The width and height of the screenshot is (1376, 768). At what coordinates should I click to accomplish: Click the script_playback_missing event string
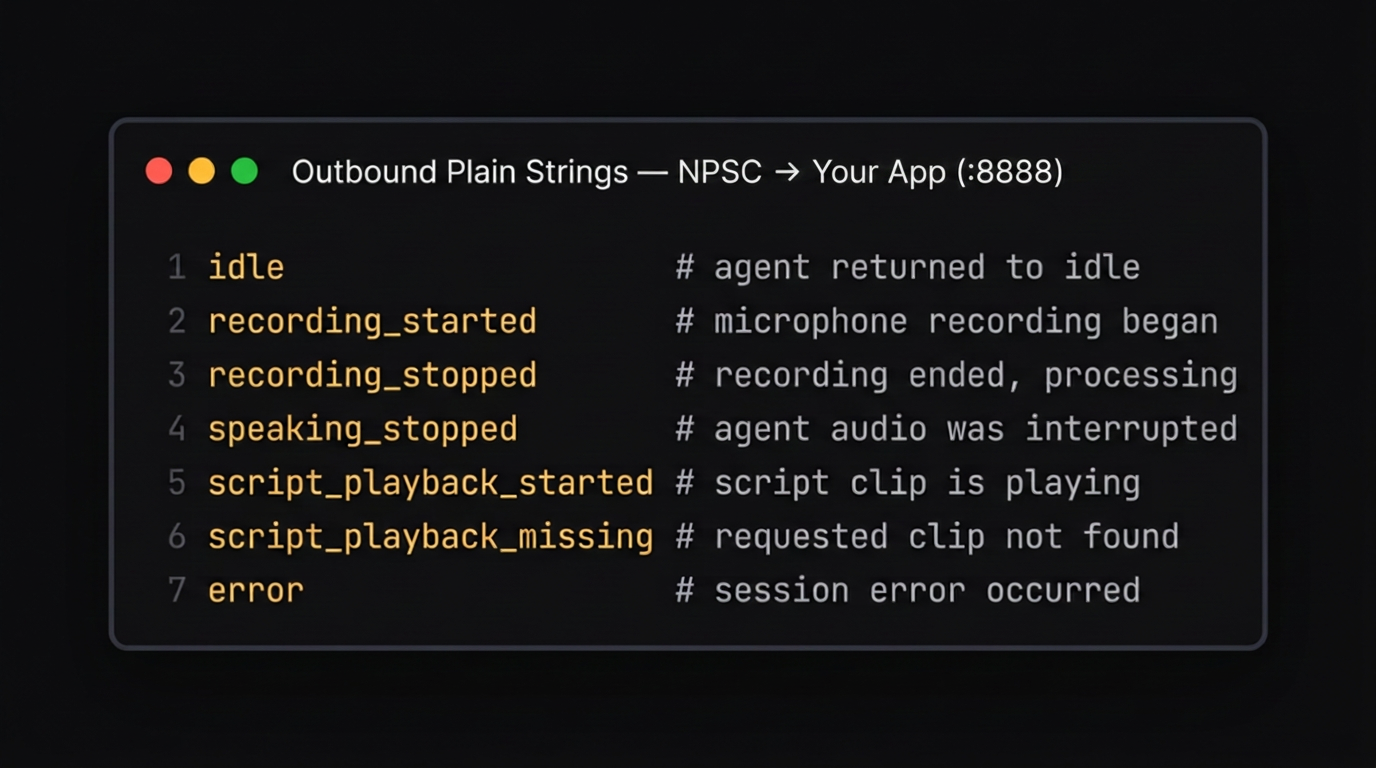point(430,537)
